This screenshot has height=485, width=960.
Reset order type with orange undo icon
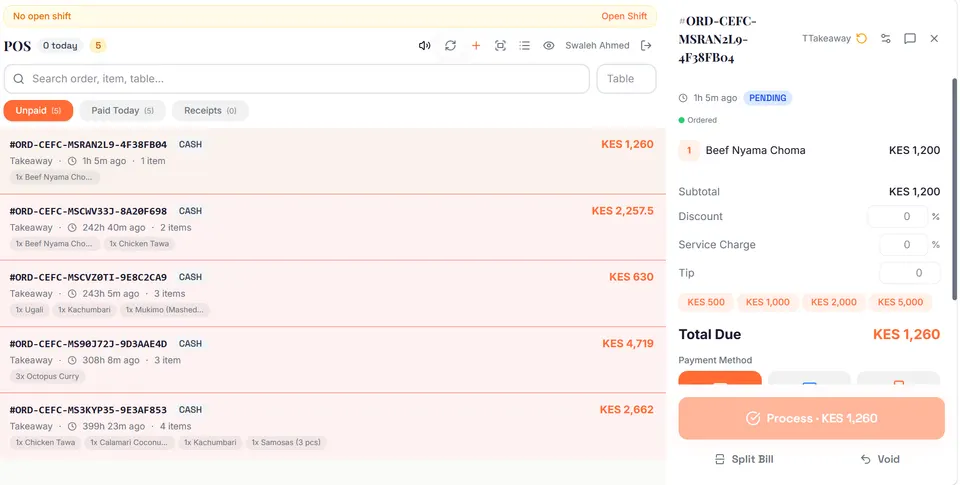point(861,39)
